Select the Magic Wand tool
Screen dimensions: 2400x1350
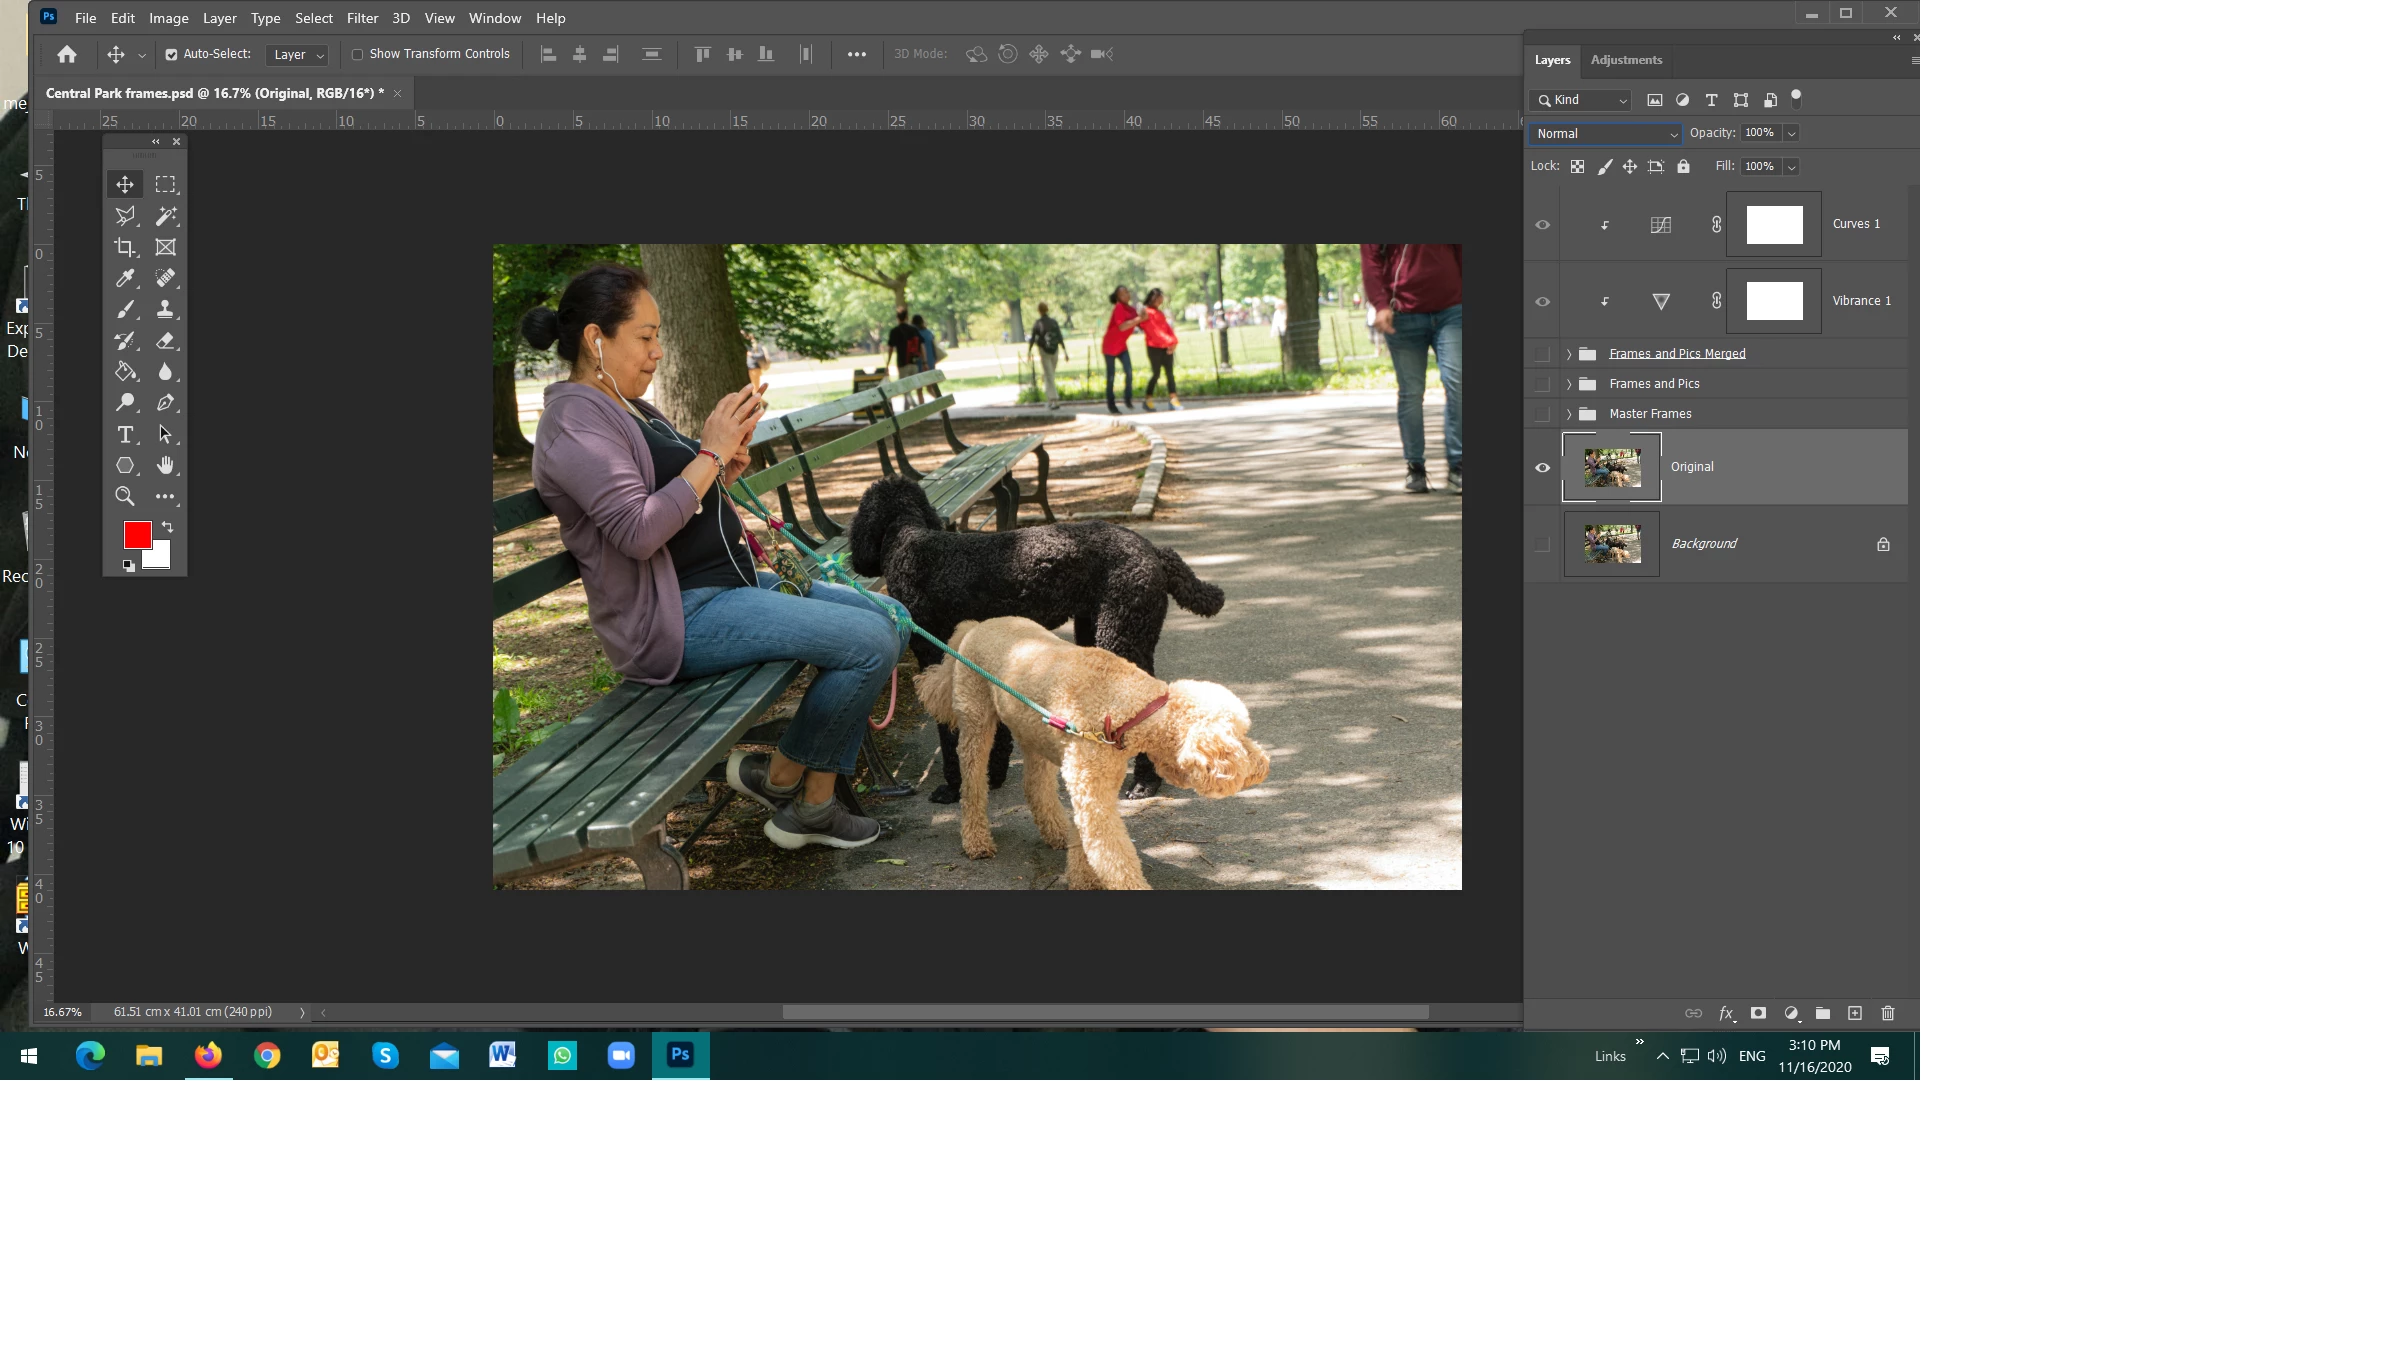pyautogui.click(x=165, y=216)
